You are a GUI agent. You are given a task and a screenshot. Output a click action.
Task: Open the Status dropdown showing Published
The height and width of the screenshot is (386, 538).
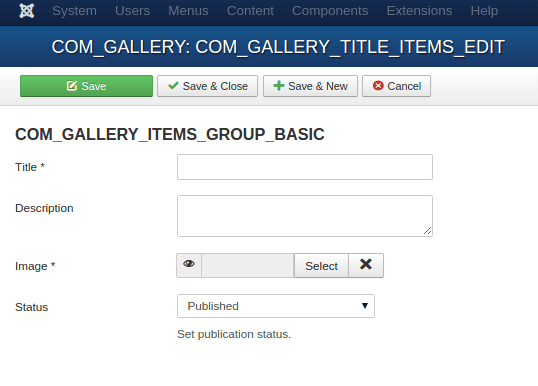pos(276,306)
